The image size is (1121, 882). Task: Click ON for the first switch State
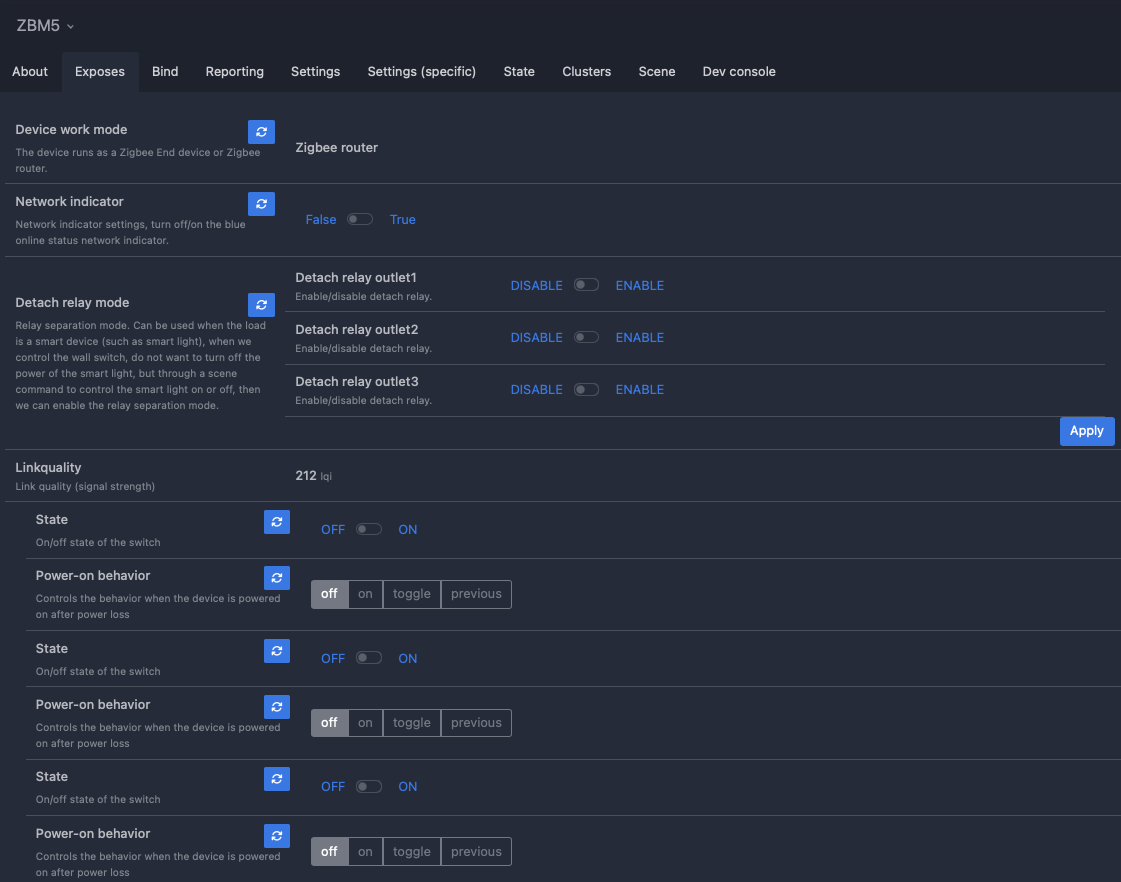click(x=408, y=530)
